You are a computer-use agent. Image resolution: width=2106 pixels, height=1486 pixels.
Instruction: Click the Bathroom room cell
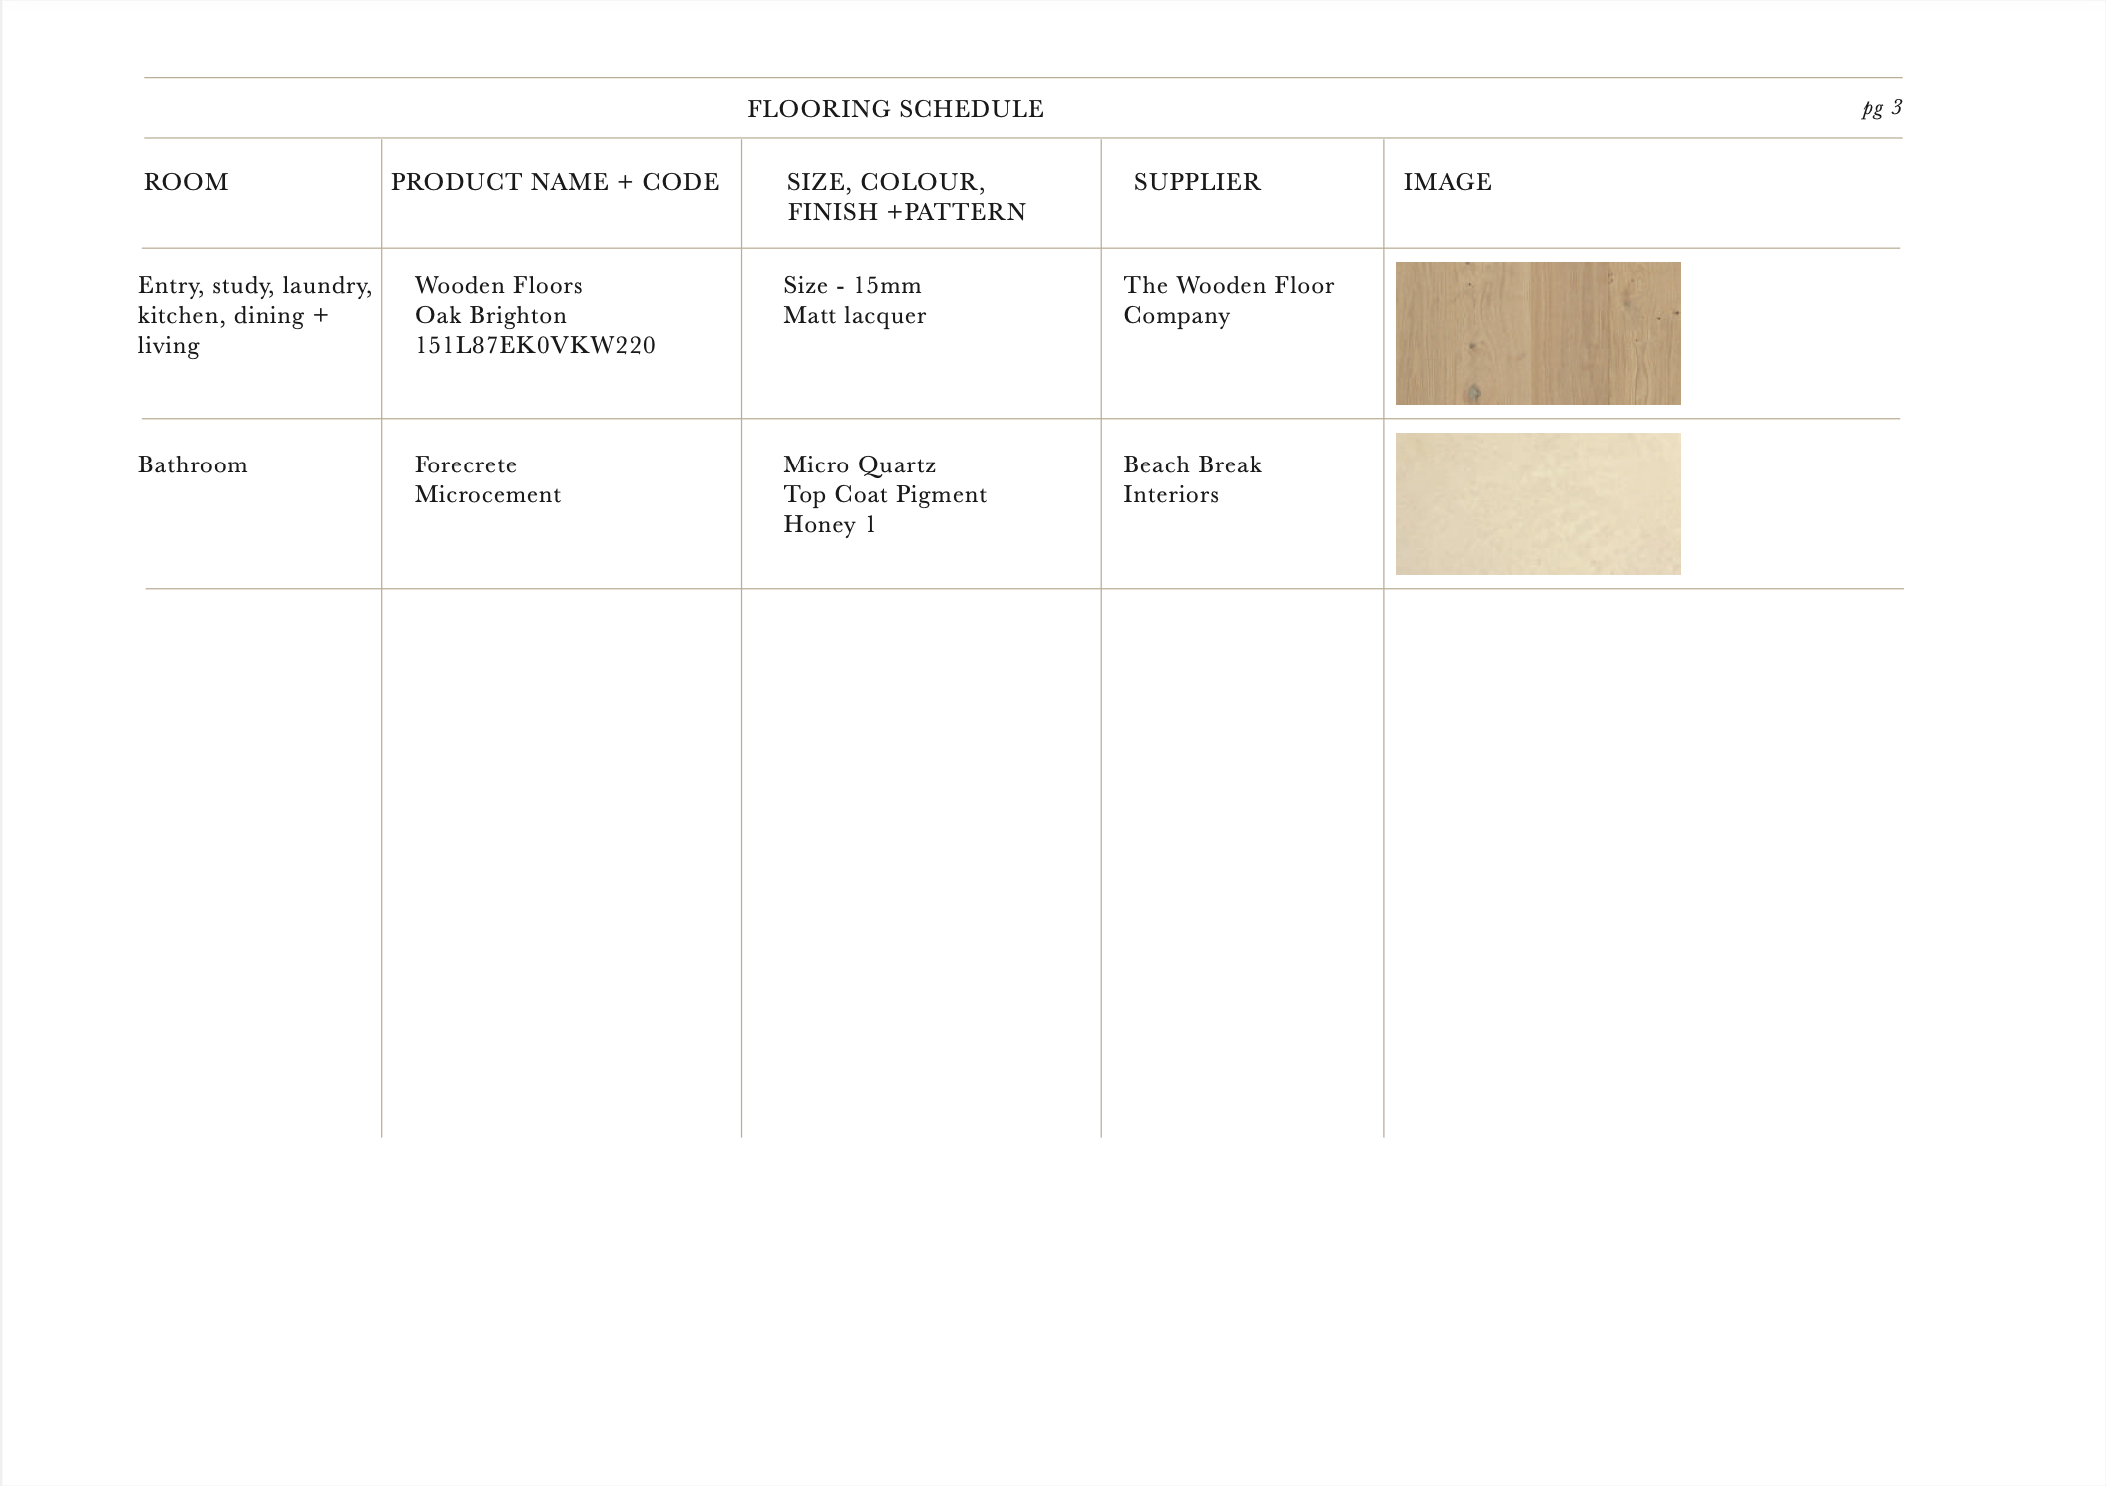coord(192,465)
